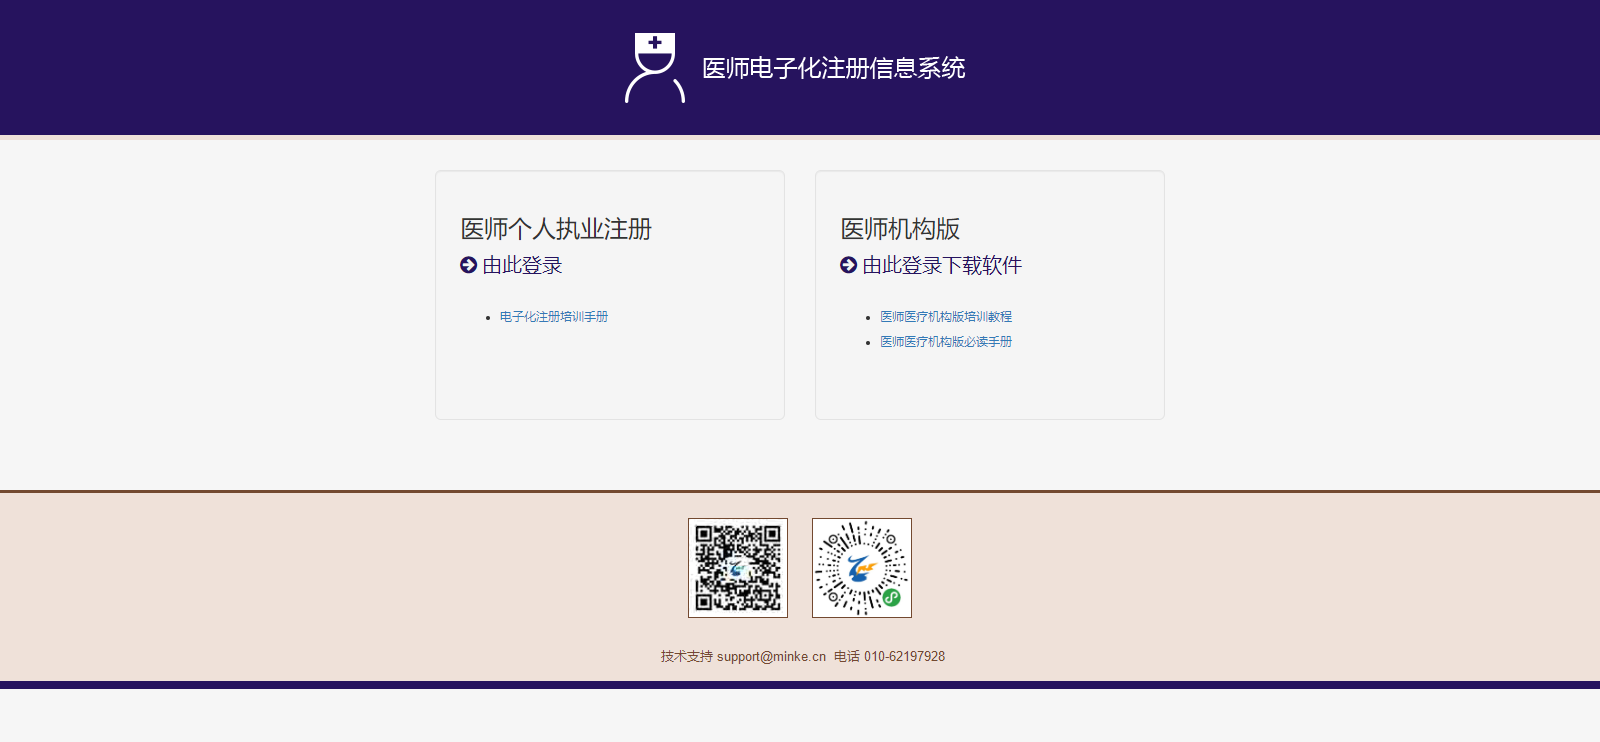Image resolution: width=1600 pixels, height=742 pixels.
Task: Open the 电子化注册培训手册 manual link
Action: point(554,317)
